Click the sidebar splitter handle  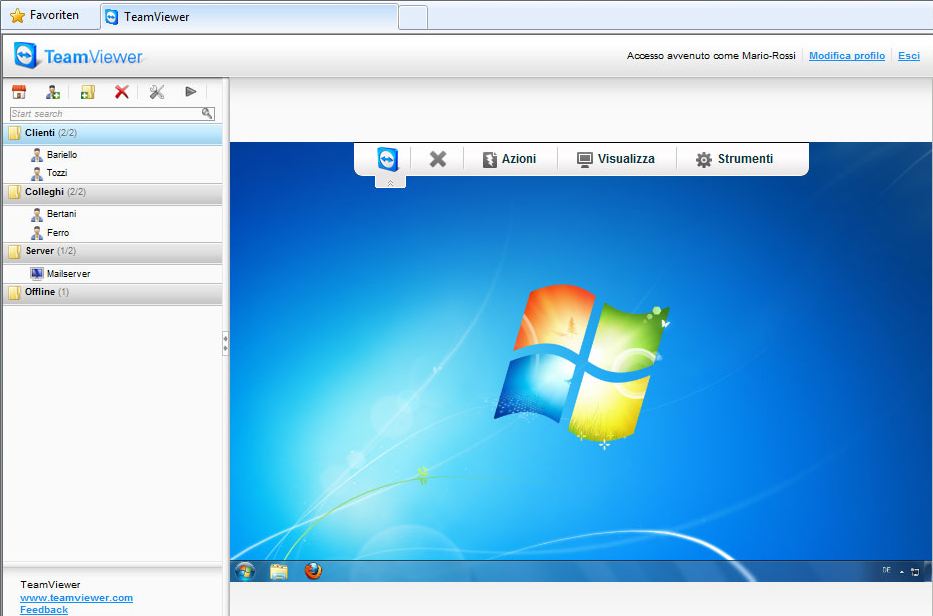226,343
